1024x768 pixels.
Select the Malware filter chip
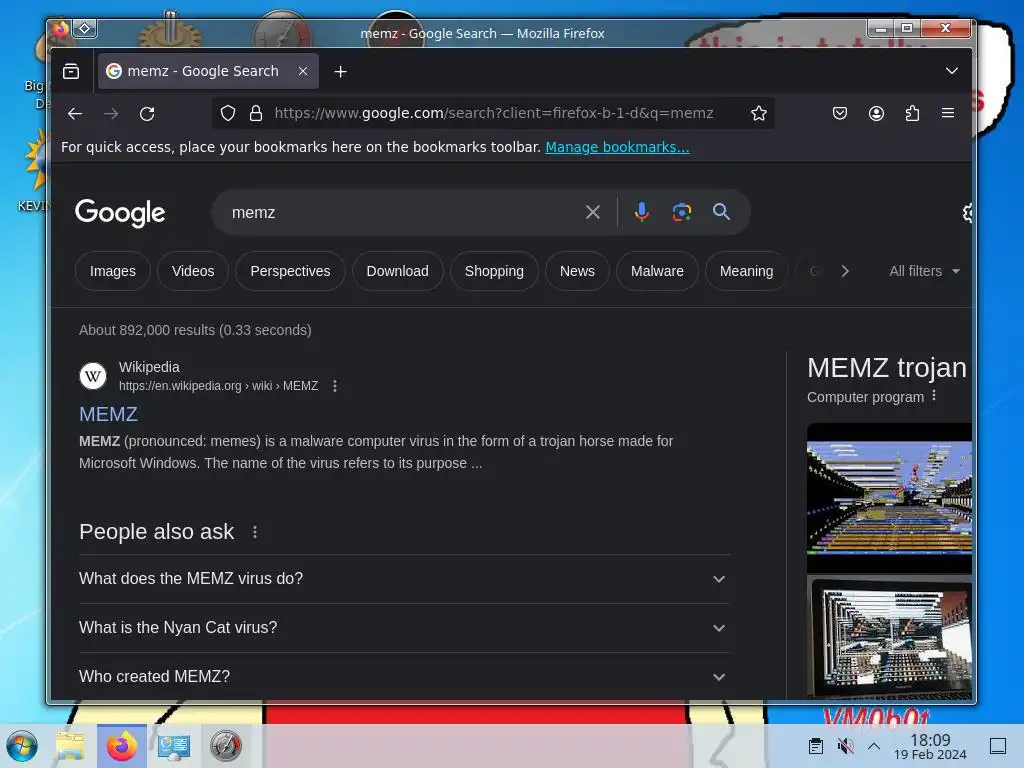[657, 271]
